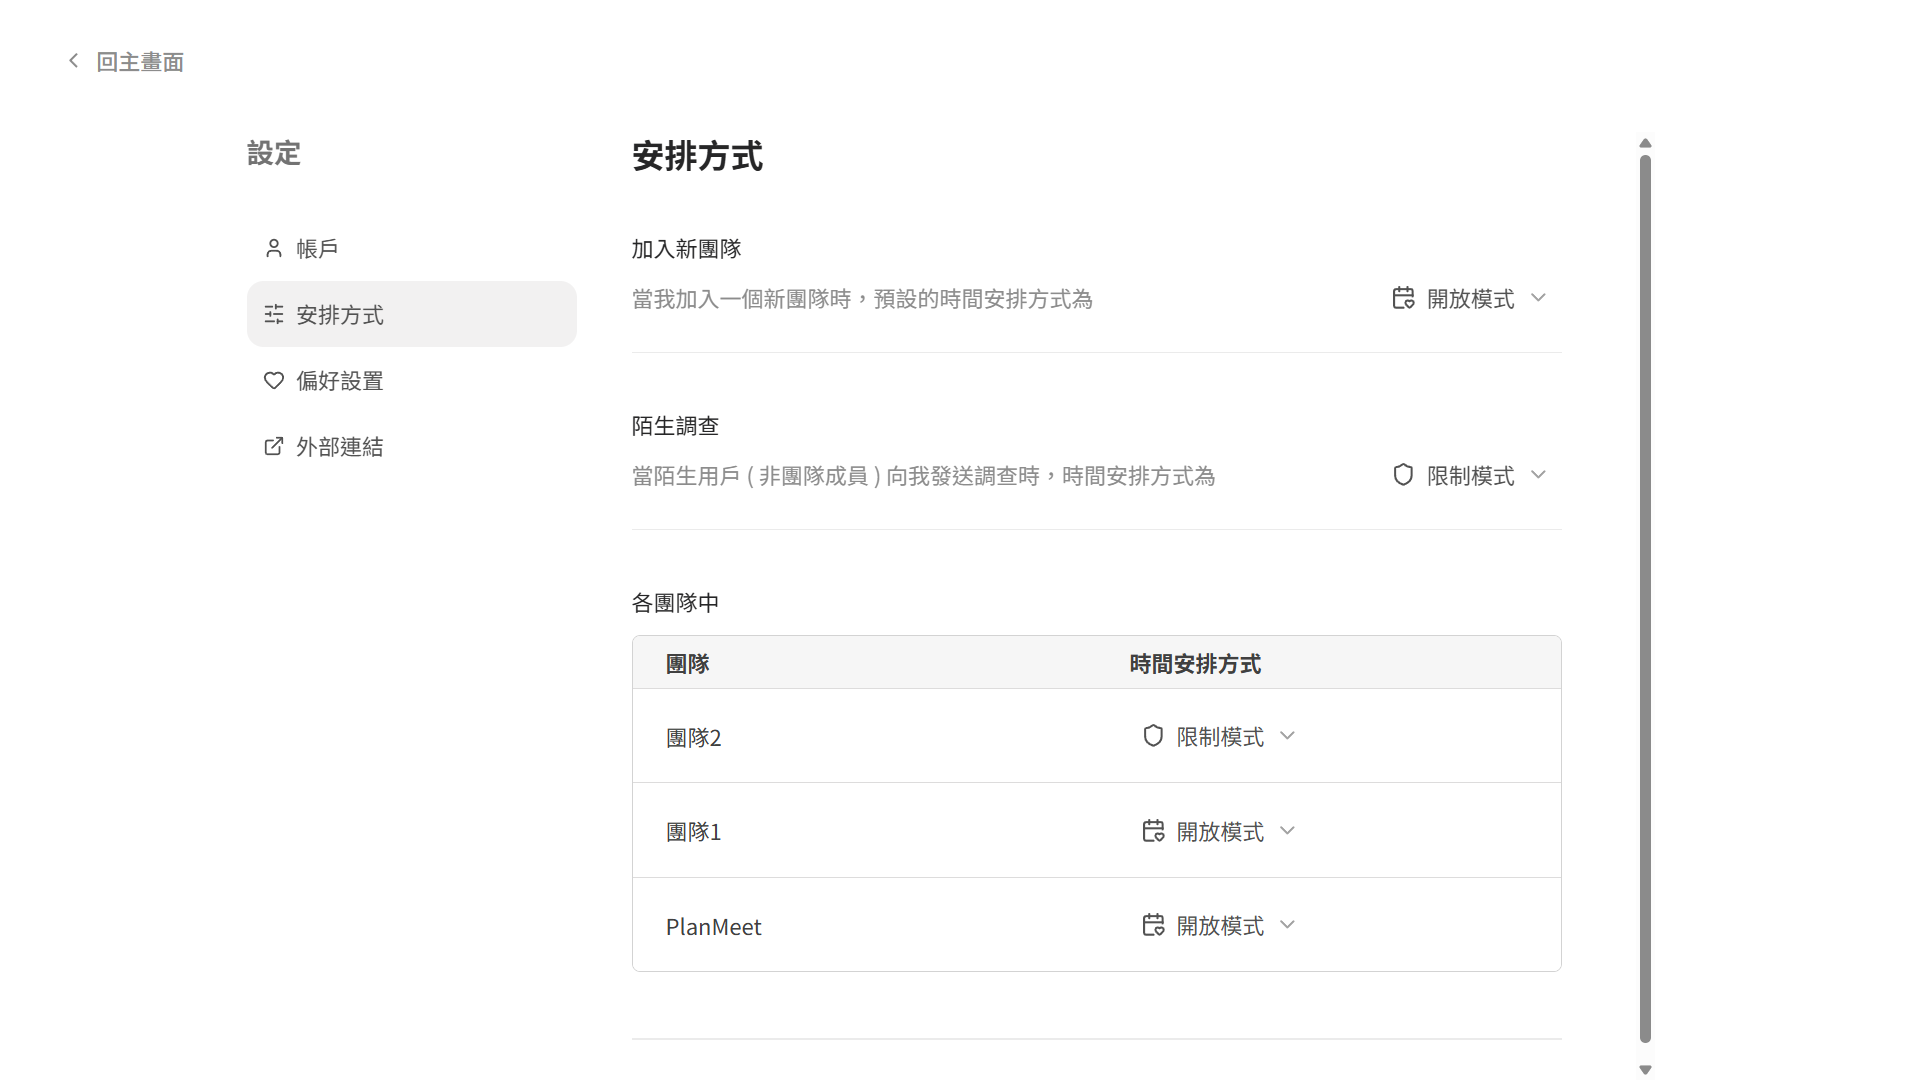Viewport: 1920px width, 1080px height.
Task: Select the 外部連結 sidebar entry
Action: pos(338,446)
